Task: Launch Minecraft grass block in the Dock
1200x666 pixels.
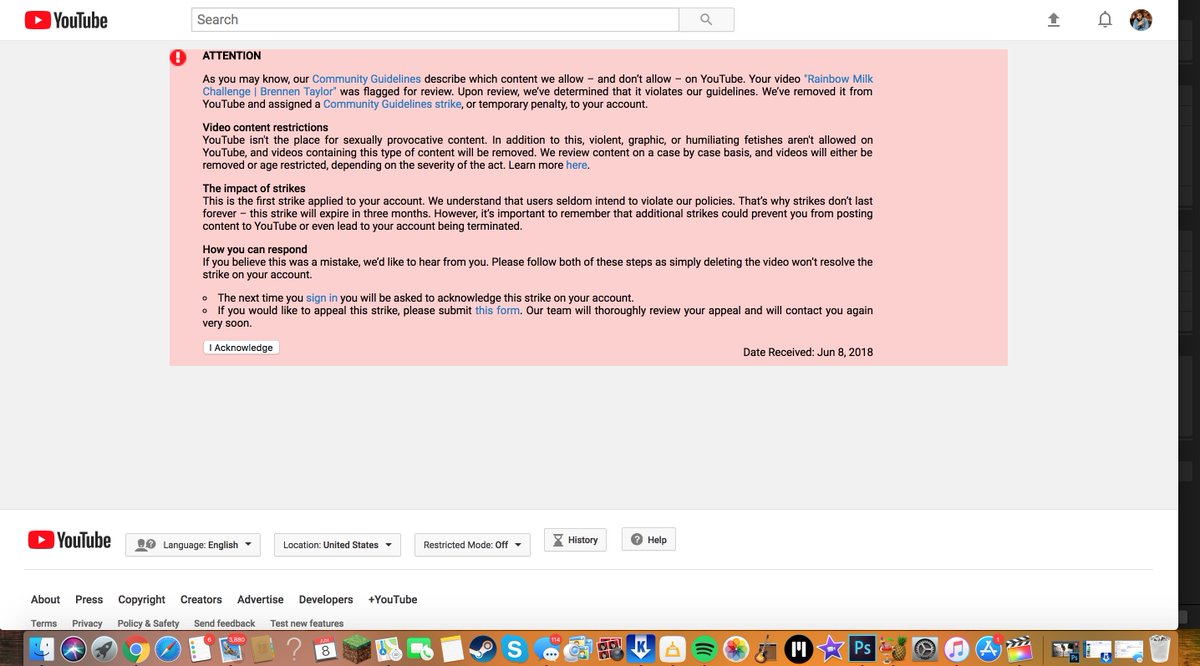Action: point(358,649)
